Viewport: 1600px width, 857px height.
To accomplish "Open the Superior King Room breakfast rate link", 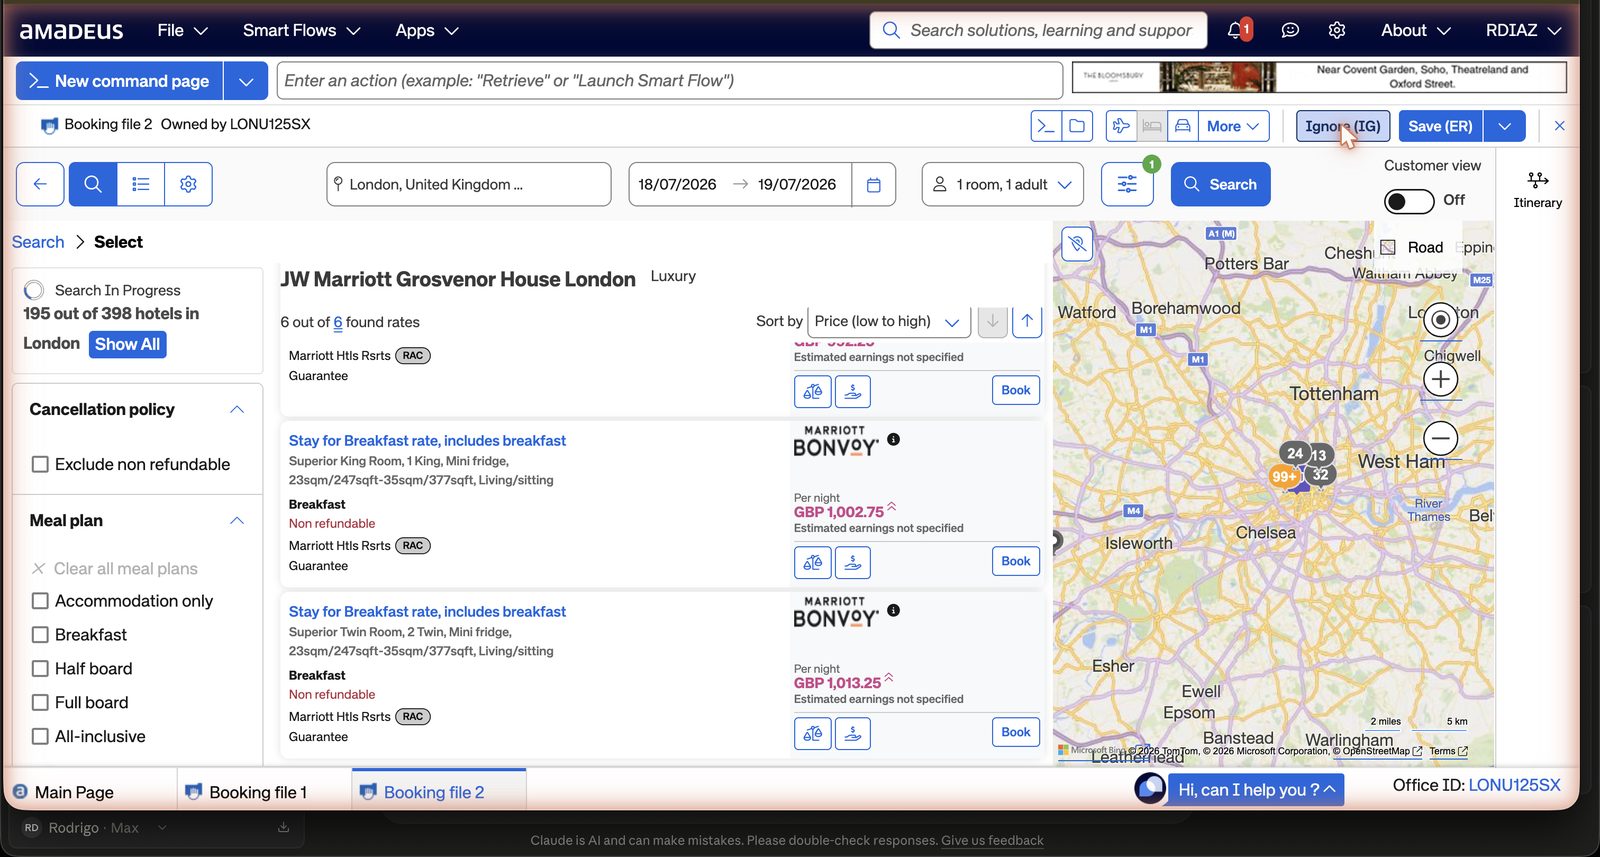I will click(x=427, y=441).
